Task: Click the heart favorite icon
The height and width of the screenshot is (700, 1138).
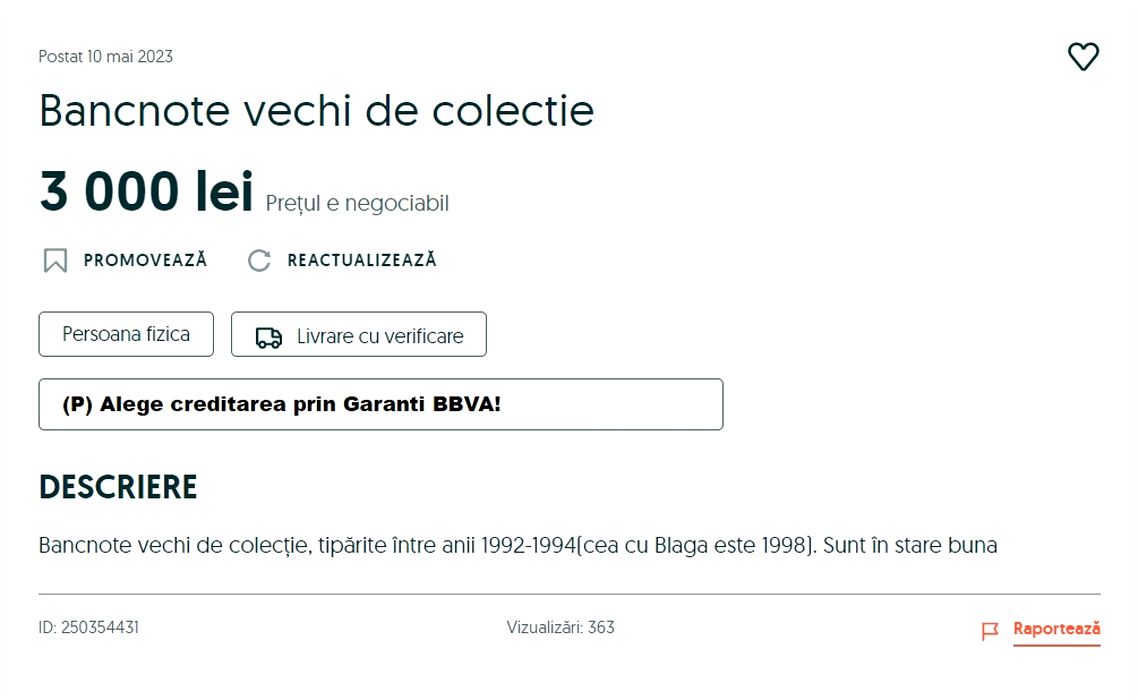Action: (x=1083, y=57)
